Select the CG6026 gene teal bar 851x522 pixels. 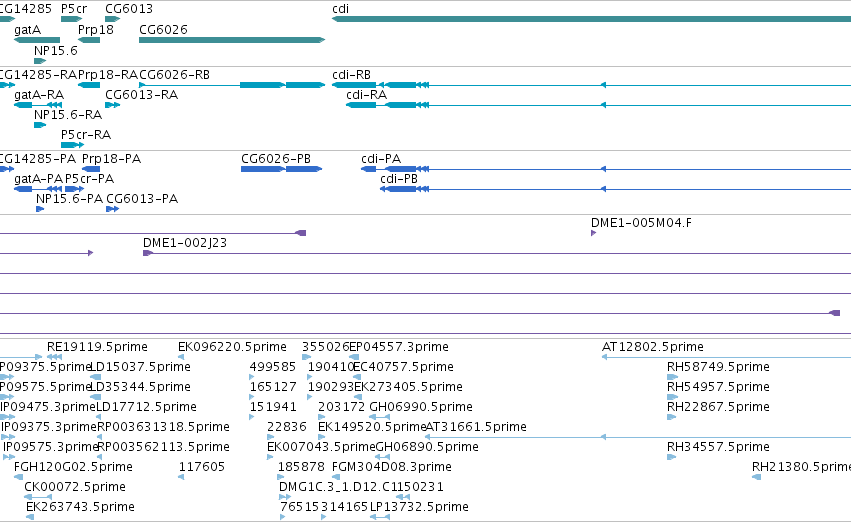[232, 40]
